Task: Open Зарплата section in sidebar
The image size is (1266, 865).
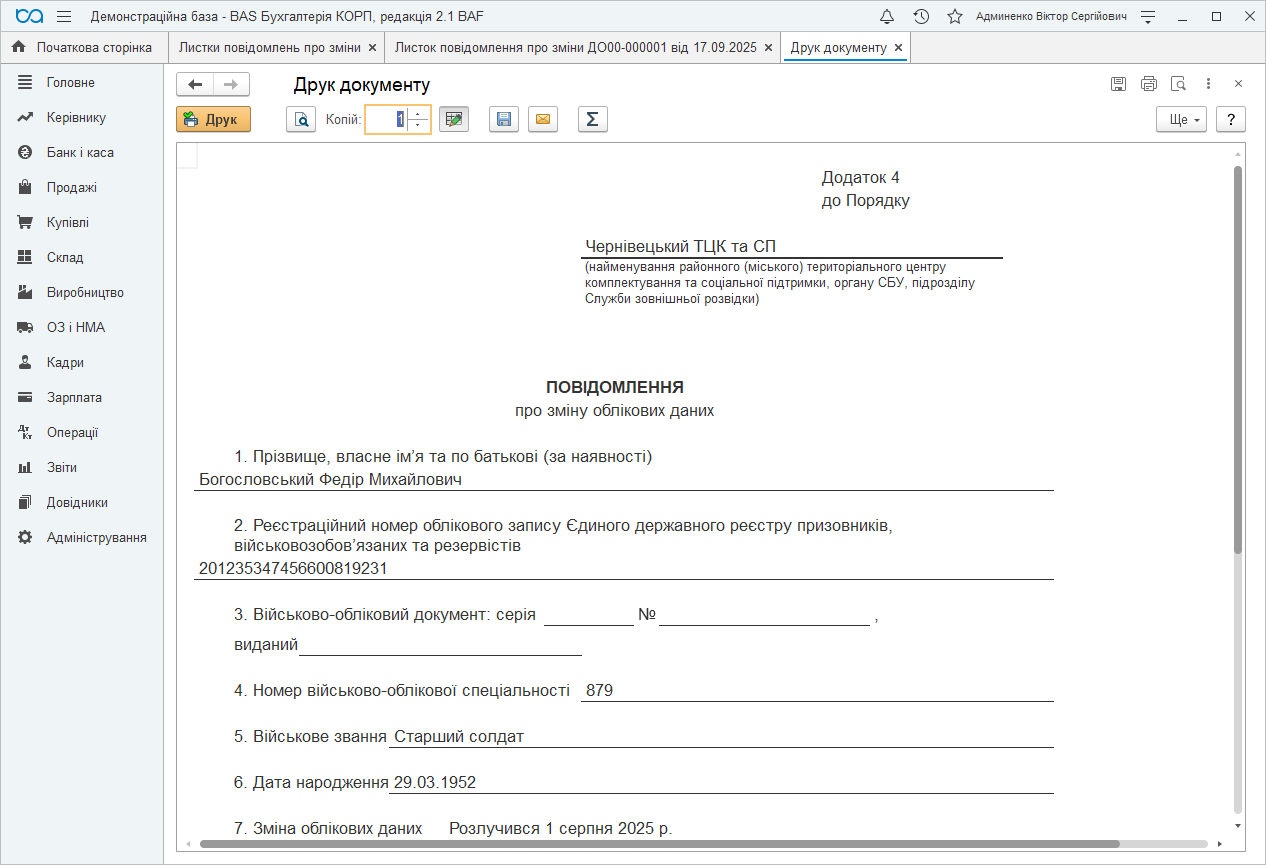Action: click(74, 398)
